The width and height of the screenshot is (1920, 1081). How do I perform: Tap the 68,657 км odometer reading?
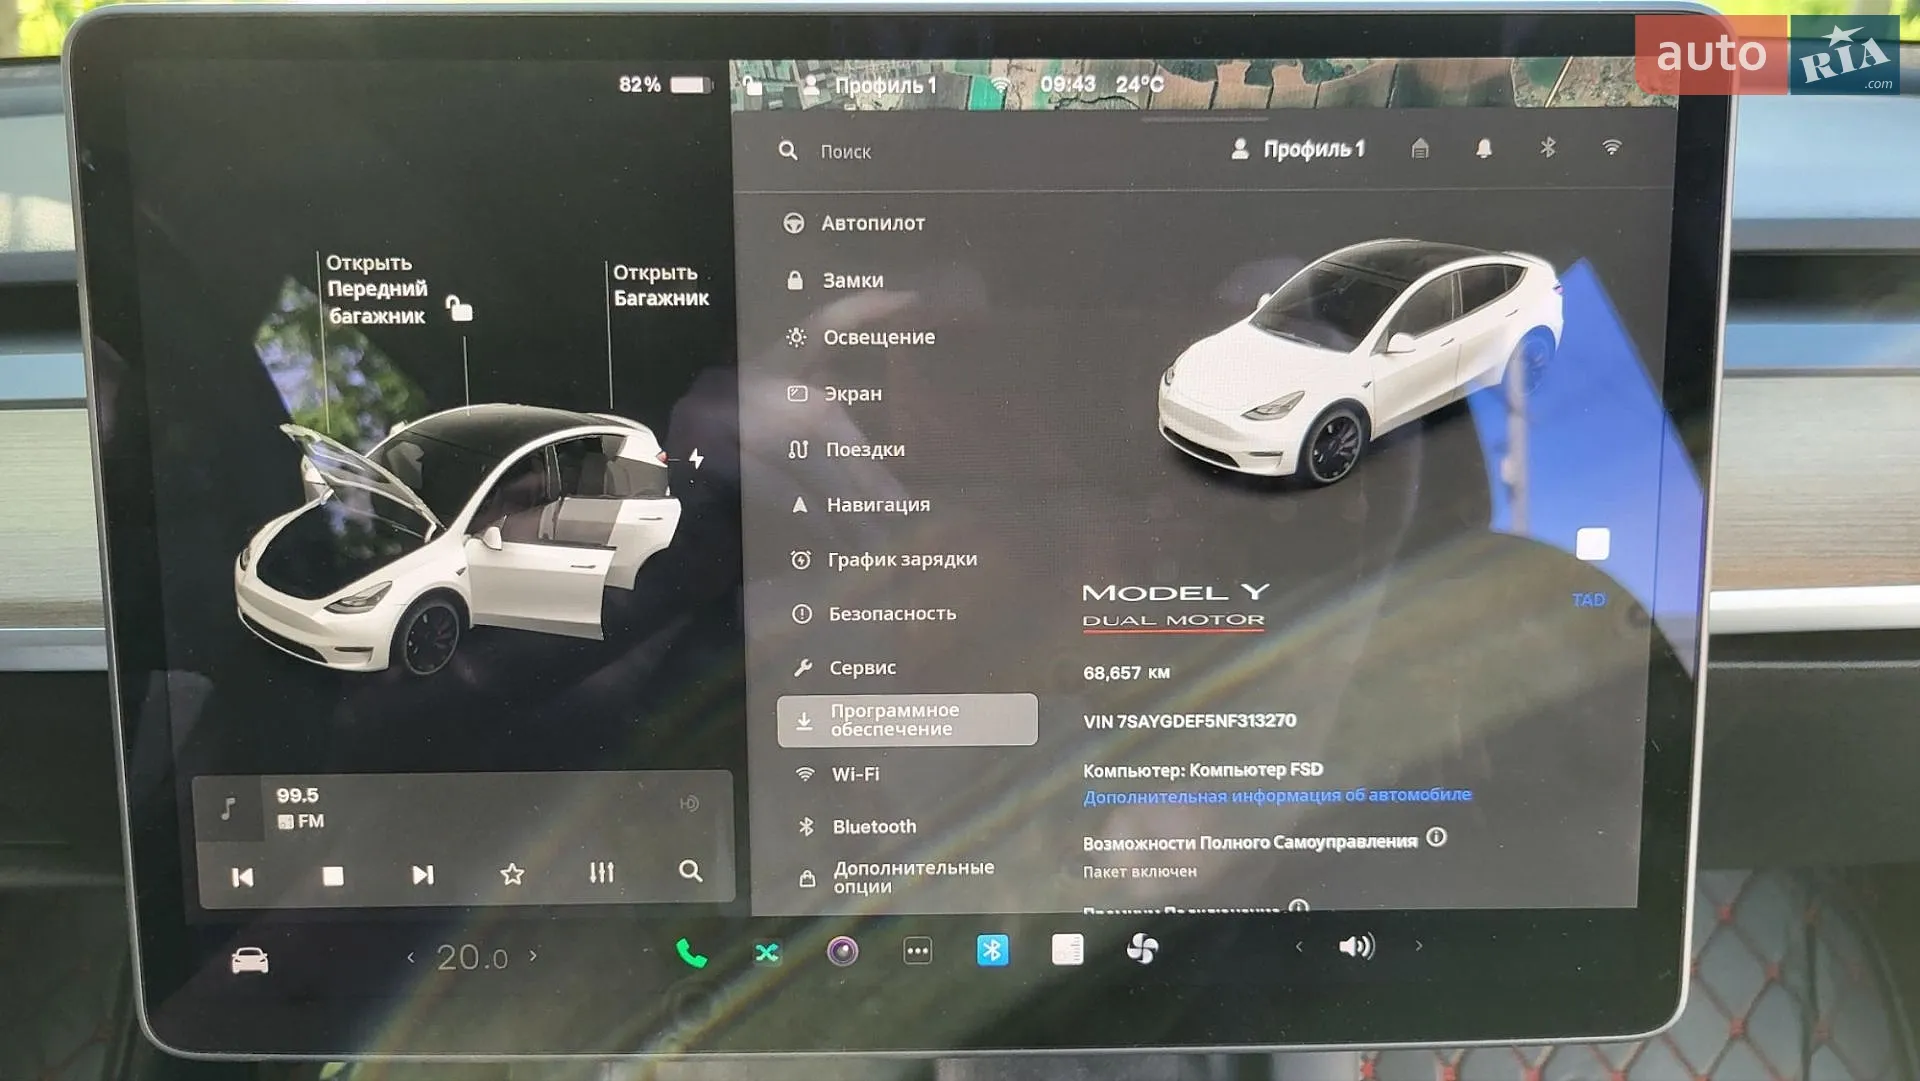click(1126, 673)
